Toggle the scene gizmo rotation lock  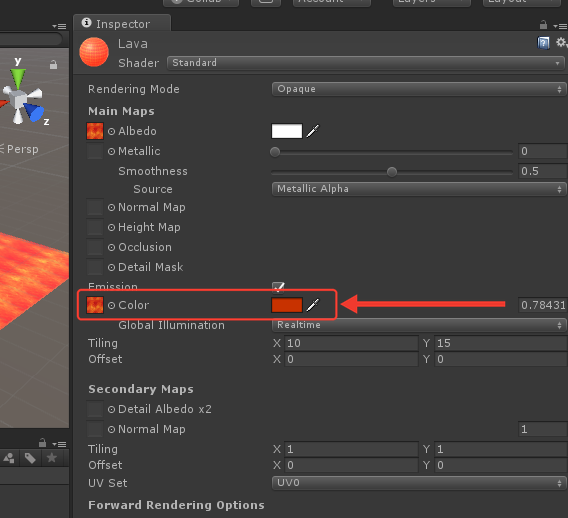tap(53, 65)
